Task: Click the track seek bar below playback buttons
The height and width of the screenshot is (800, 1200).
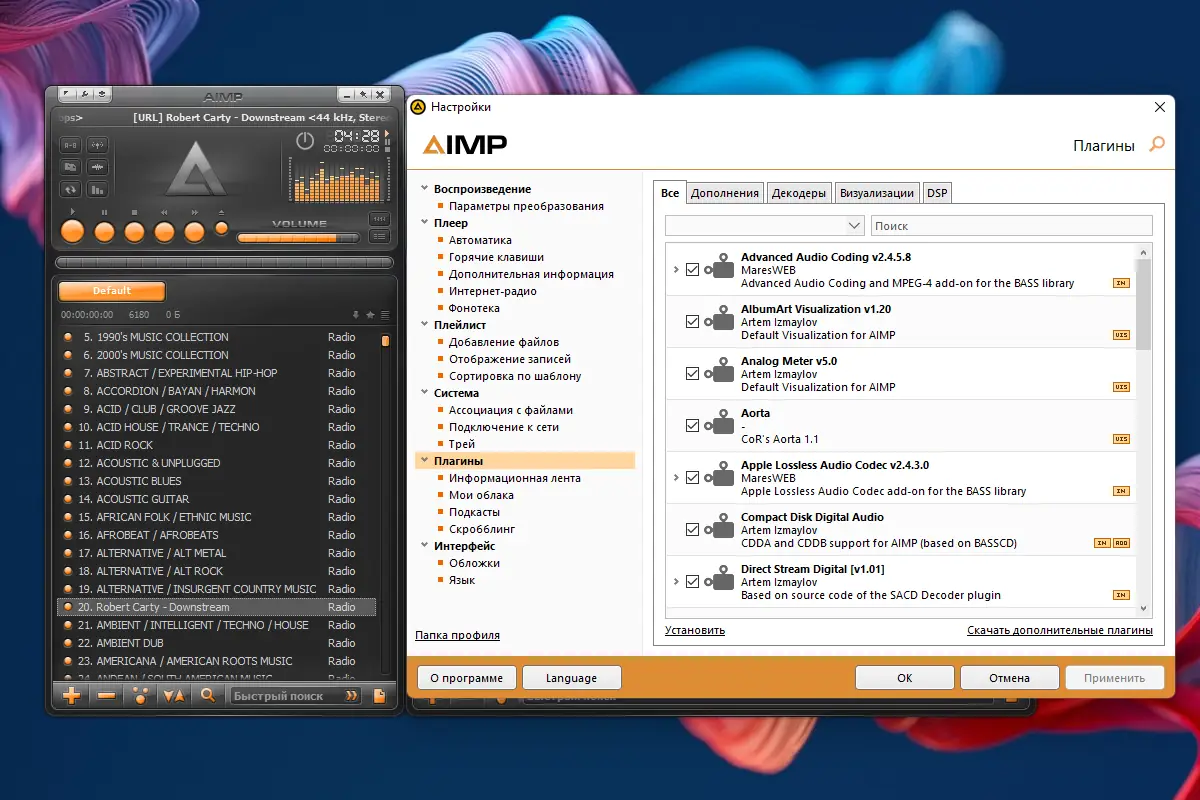Action: (223, 262)
